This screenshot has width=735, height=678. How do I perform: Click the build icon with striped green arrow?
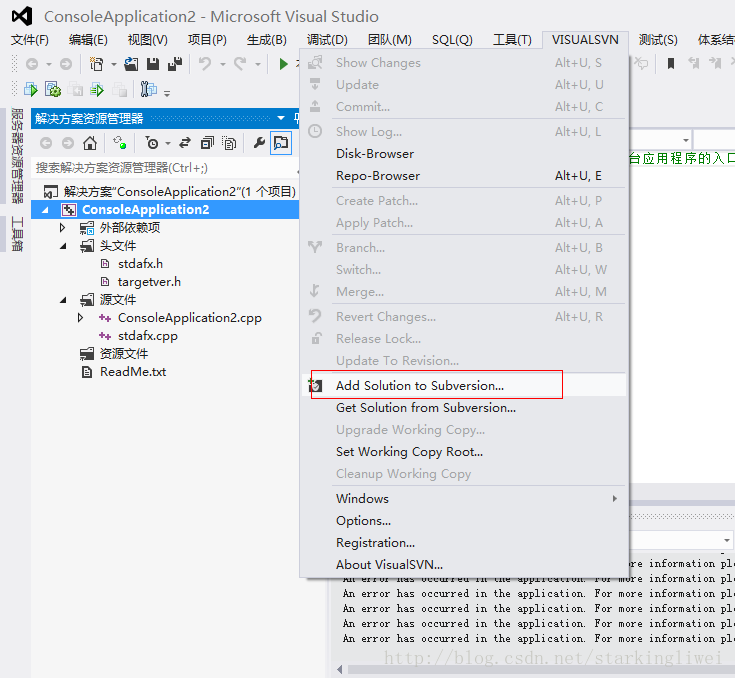97,89
